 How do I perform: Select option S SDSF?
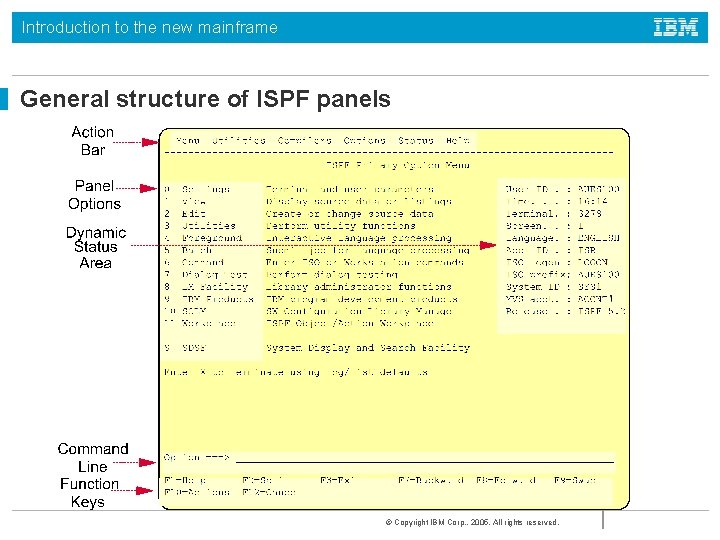tap(186, 348)
